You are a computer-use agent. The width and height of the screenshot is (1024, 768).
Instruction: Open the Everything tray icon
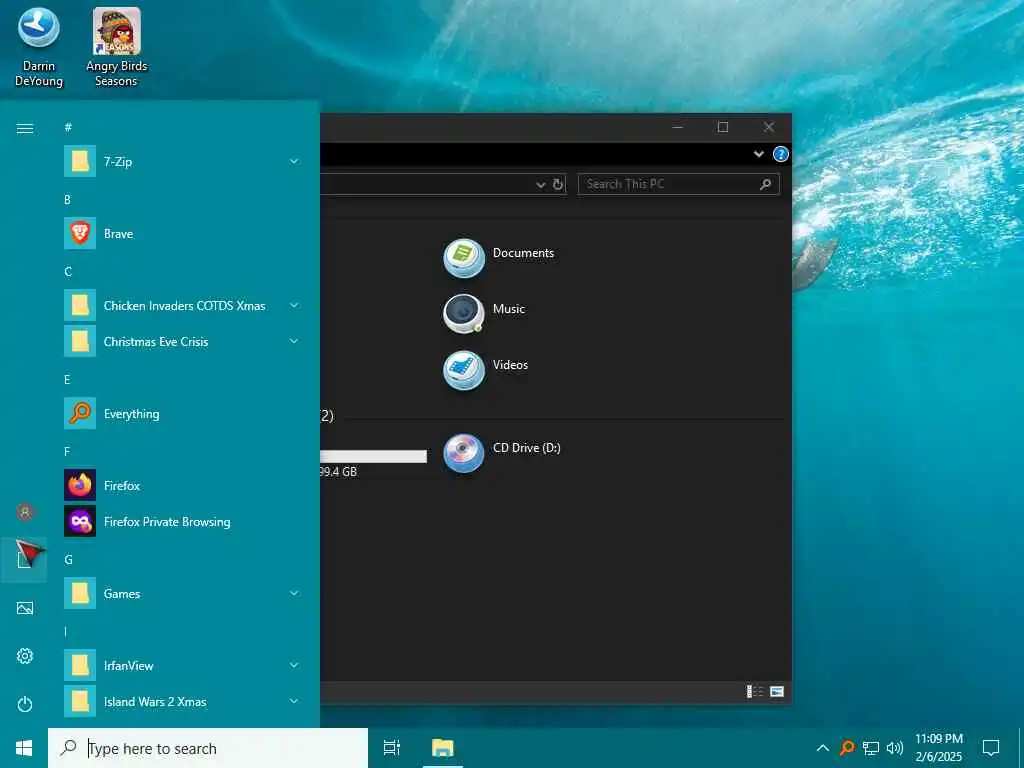click(847, 748)
